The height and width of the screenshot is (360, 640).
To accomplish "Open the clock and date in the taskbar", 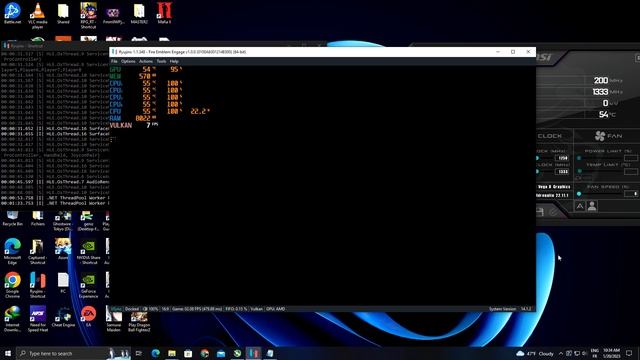I will 611,353.
